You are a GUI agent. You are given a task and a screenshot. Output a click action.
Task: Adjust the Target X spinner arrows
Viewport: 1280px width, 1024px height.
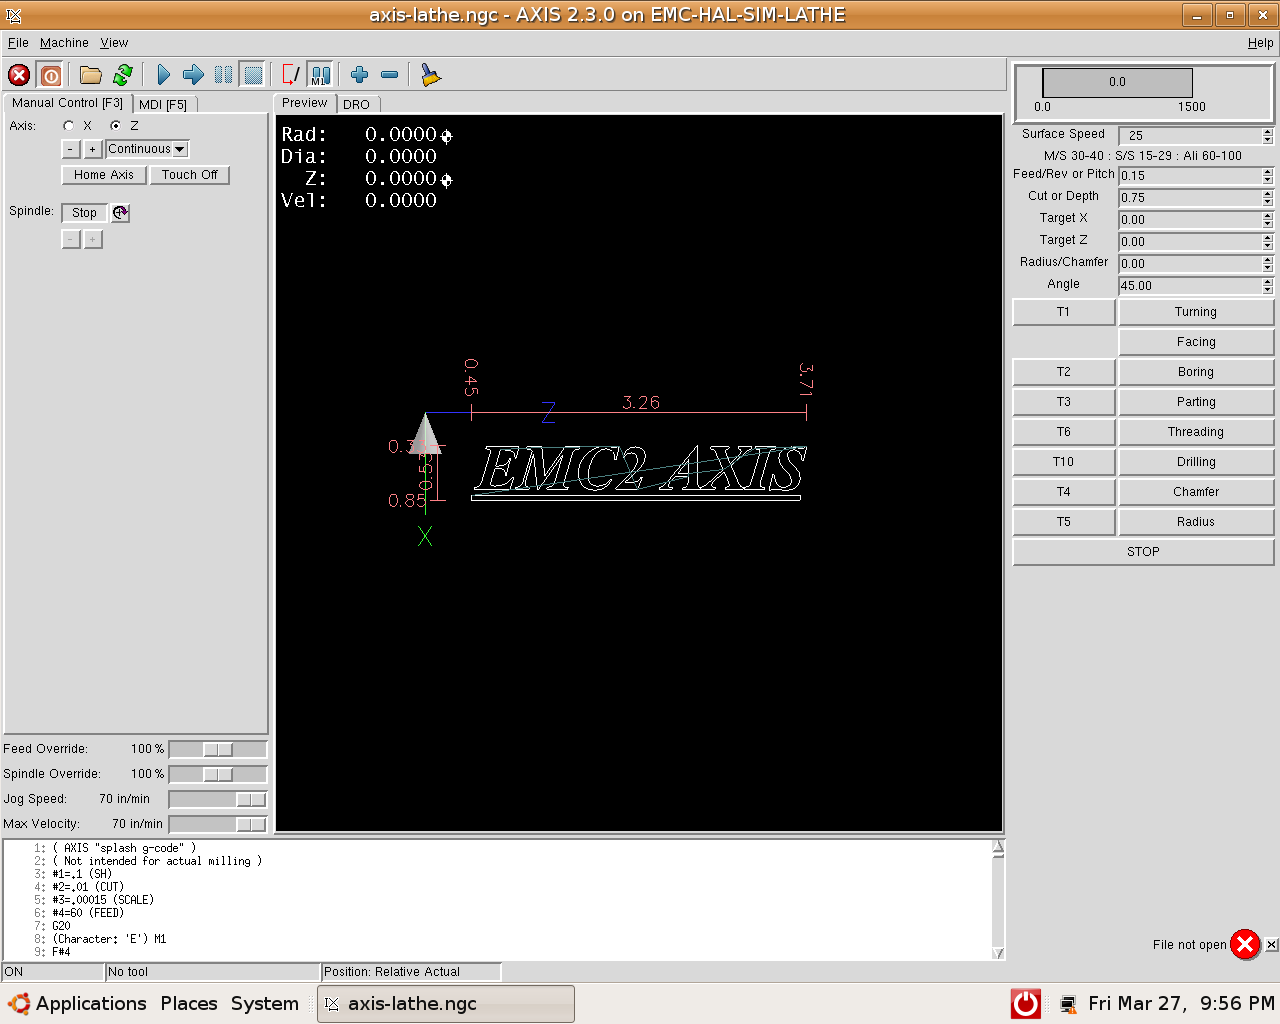pyautogui.click(x=1268, y=219)
